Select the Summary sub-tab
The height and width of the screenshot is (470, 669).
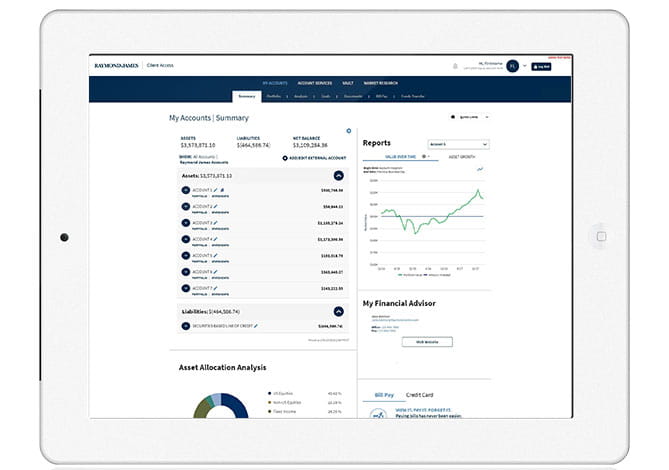coord(247,96)
